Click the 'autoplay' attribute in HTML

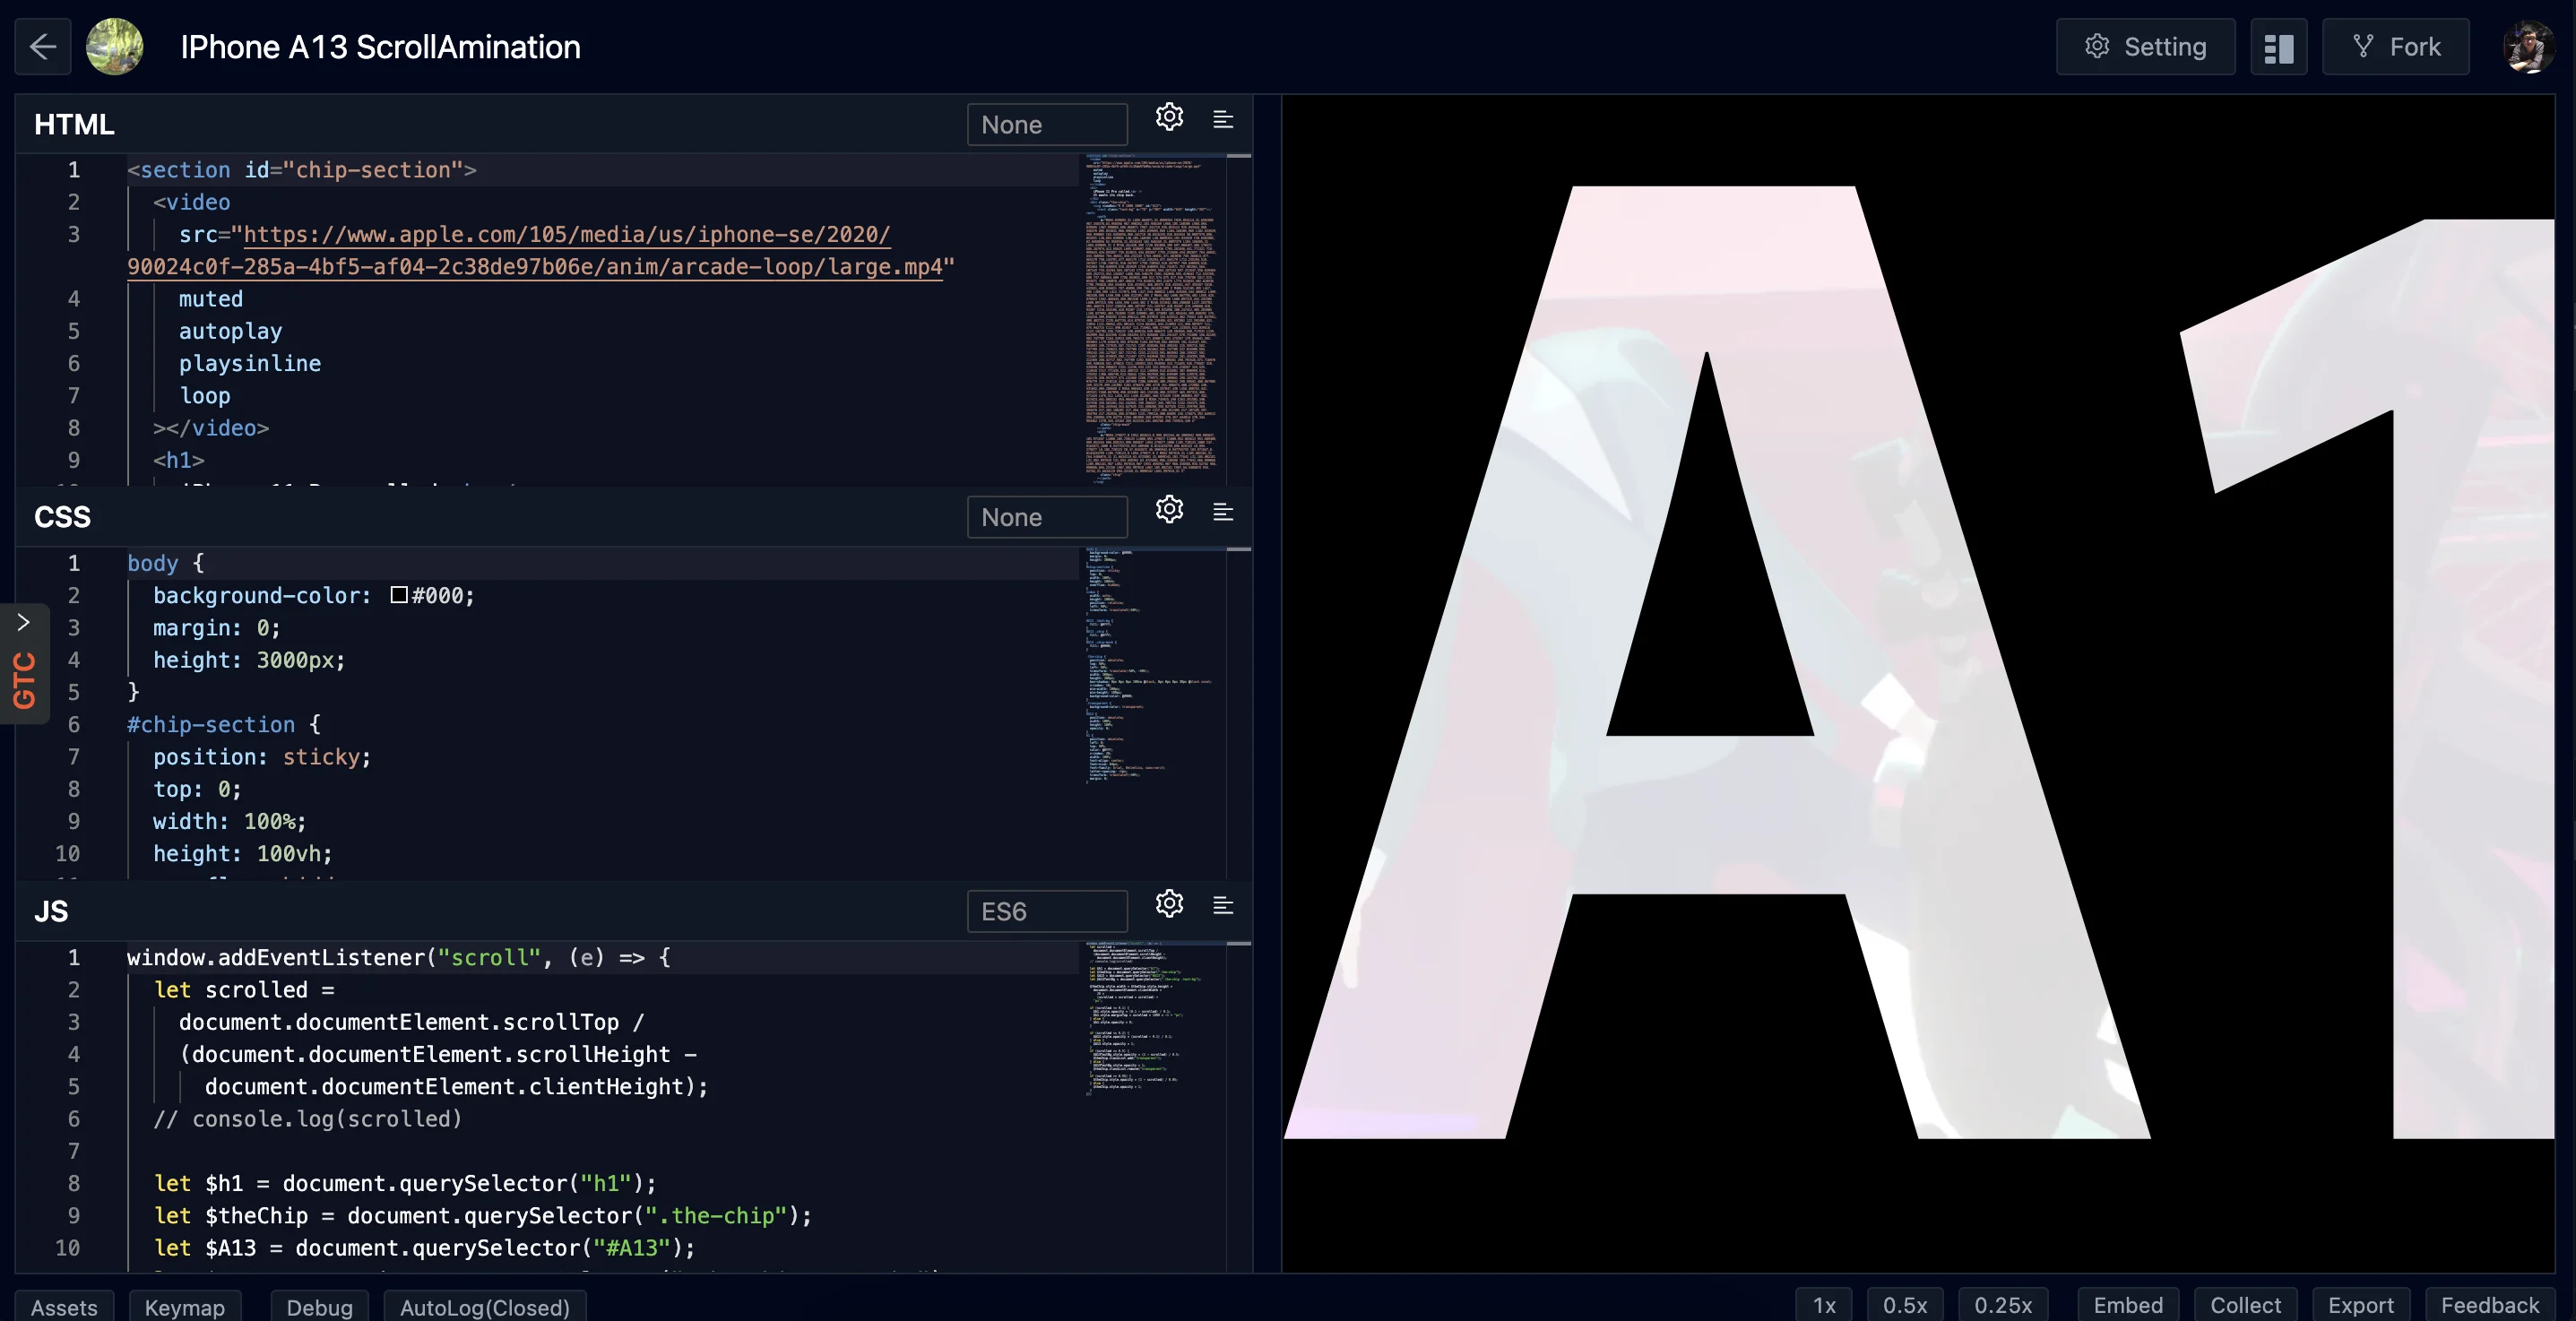230,331
